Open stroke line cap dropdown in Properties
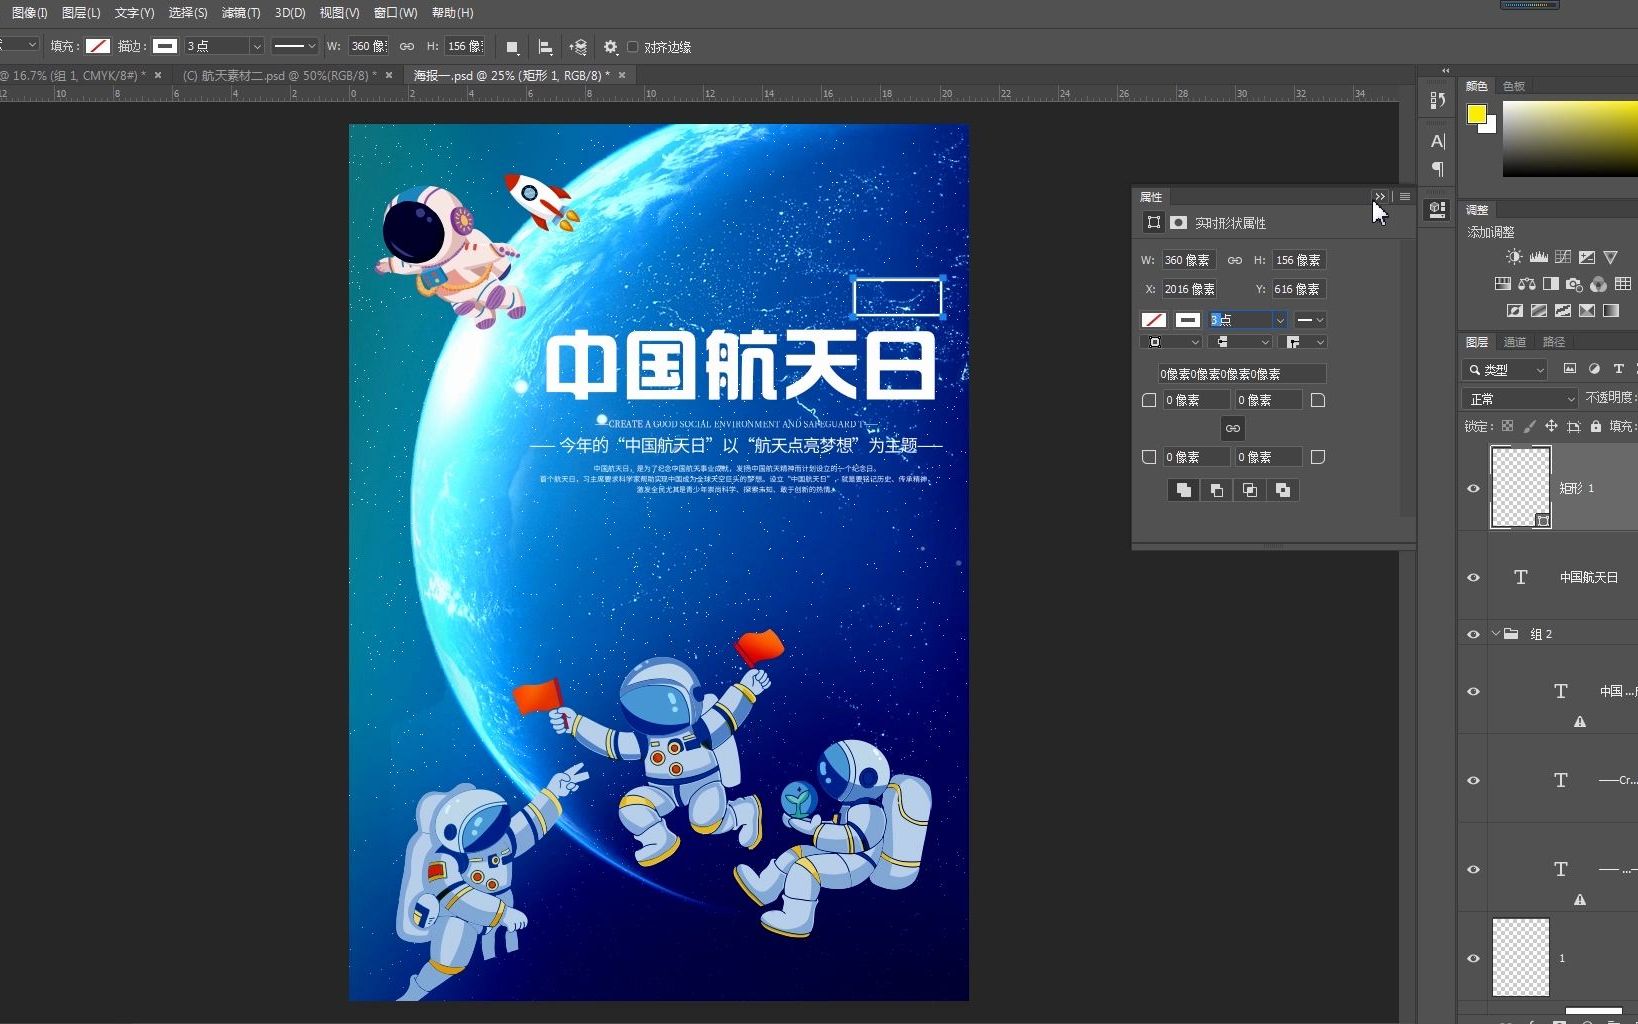This screenshot has width=1638, height=1024. tap(1240, 342)
